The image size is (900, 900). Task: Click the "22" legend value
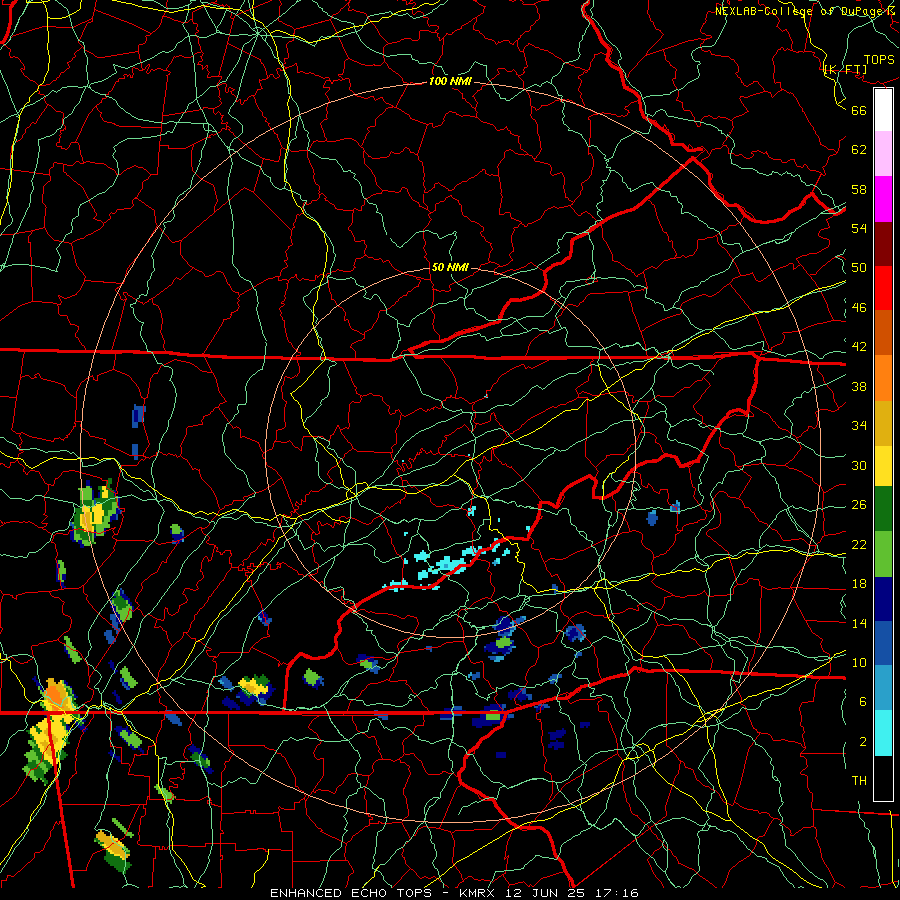tap(859, 544)
